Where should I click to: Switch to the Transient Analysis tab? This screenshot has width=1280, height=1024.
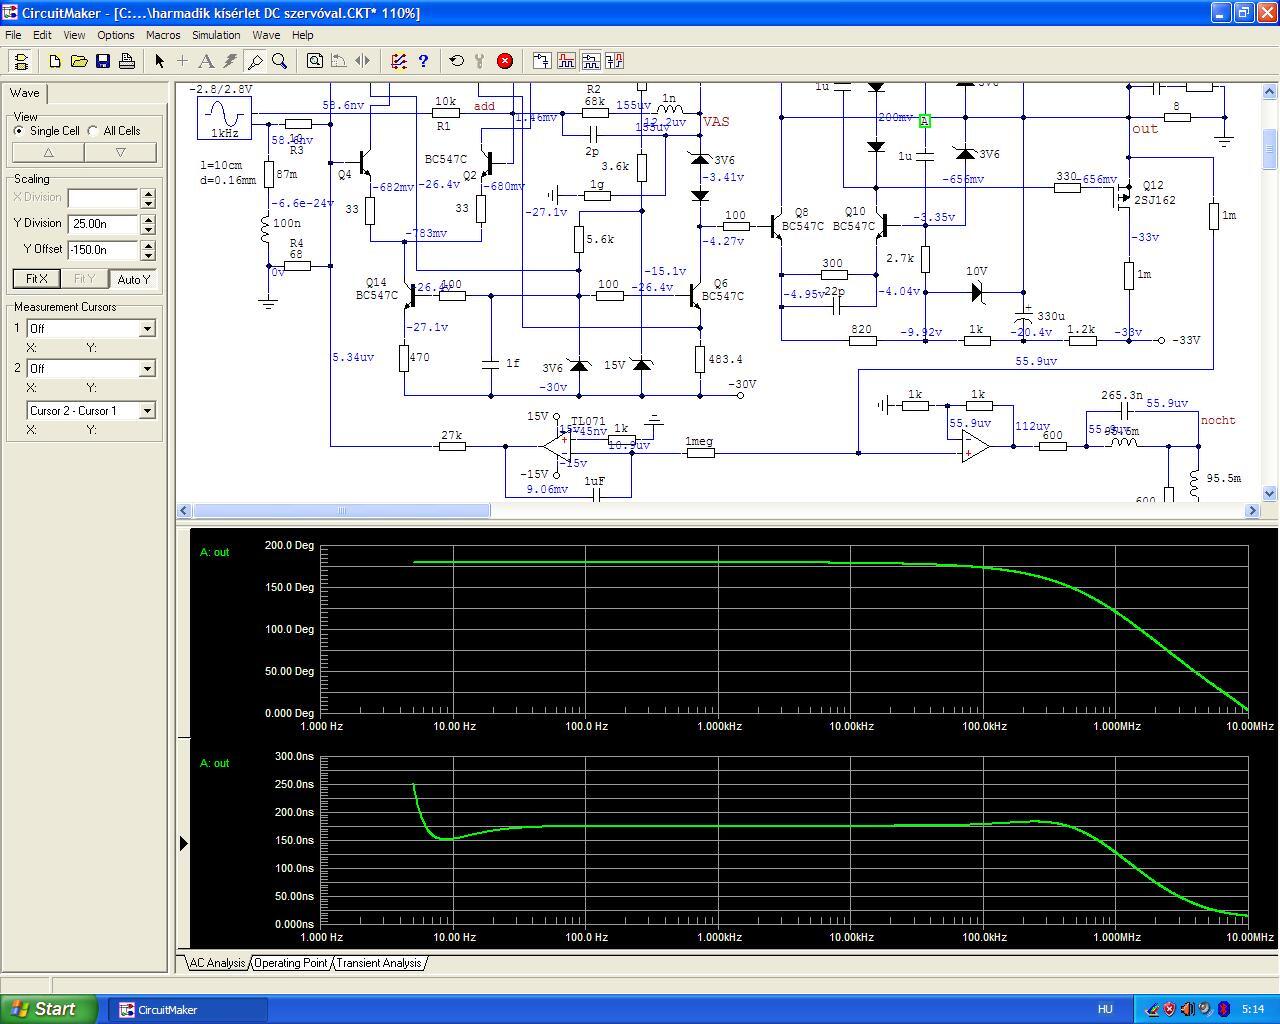[x=378, y=963]
